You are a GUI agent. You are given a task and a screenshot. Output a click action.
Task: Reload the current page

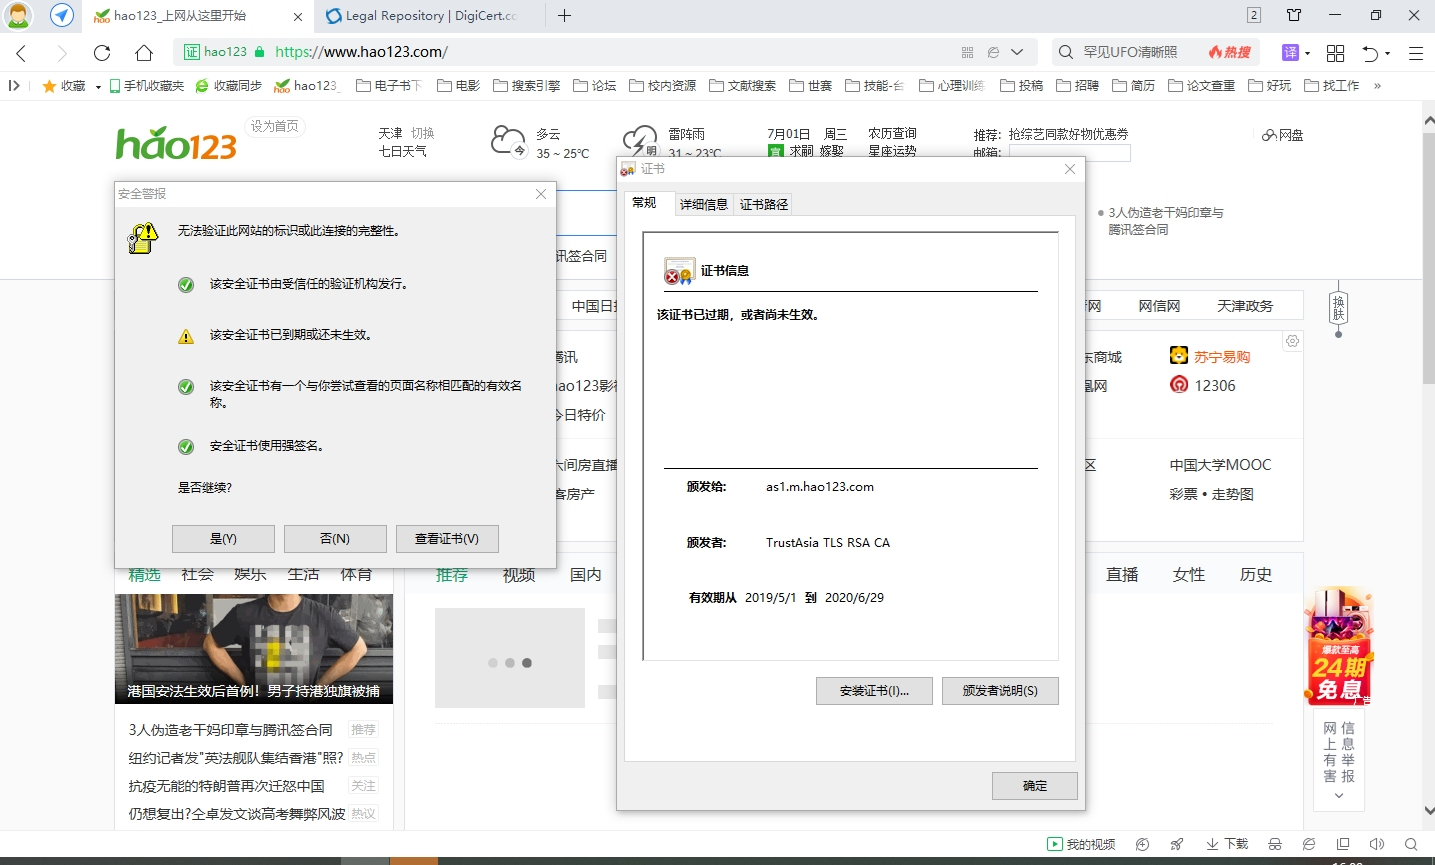click(x=102, y=53)
